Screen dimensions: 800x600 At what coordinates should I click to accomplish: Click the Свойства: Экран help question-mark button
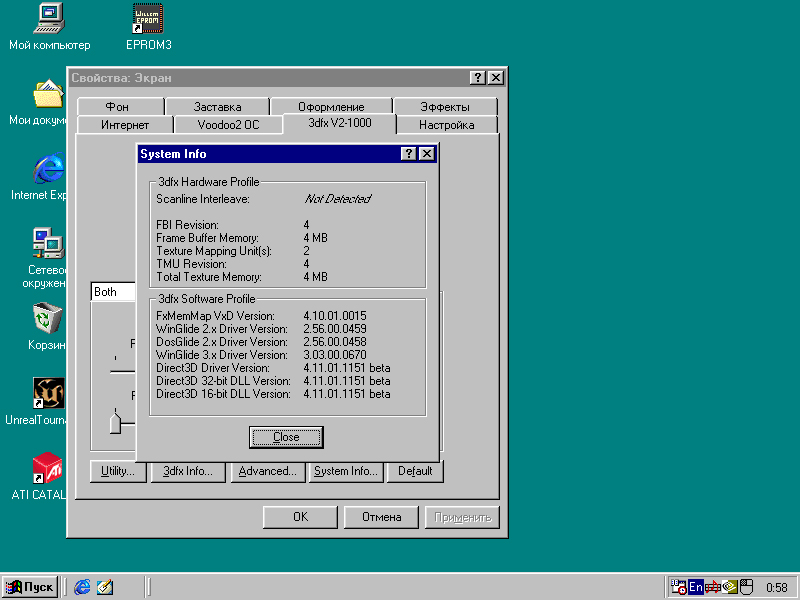tap(478, 78)
